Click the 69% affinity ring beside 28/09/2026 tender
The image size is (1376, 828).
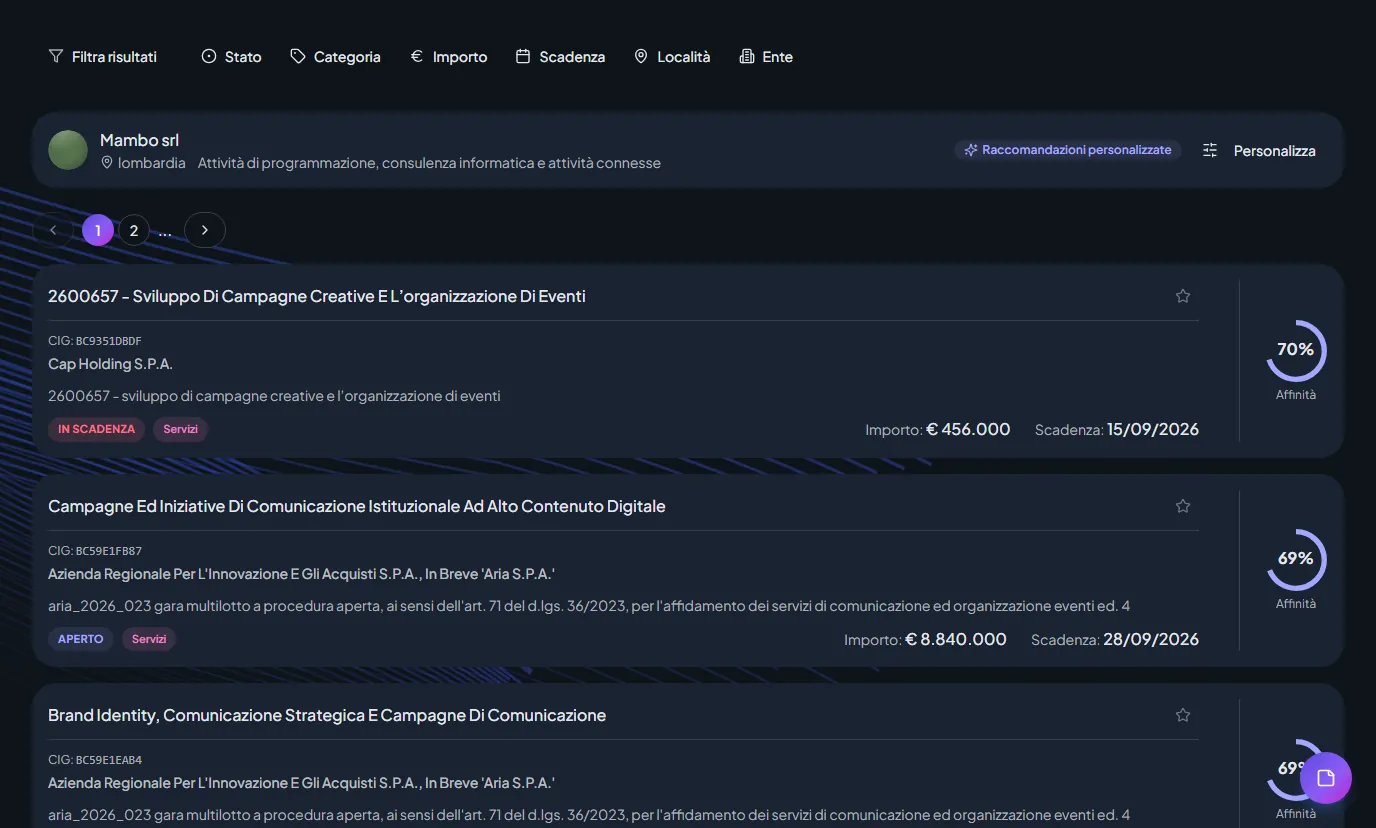1296,559
